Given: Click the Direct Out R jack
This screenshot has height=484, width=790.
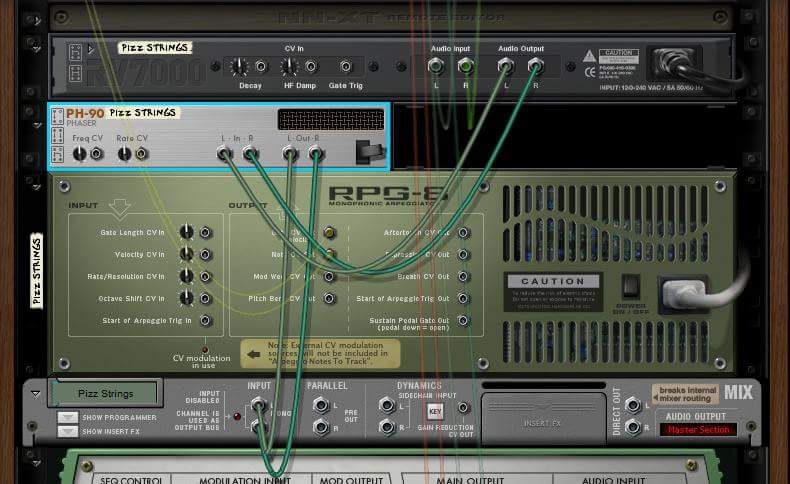Looking at the screenshot, I should click(632, 427).
